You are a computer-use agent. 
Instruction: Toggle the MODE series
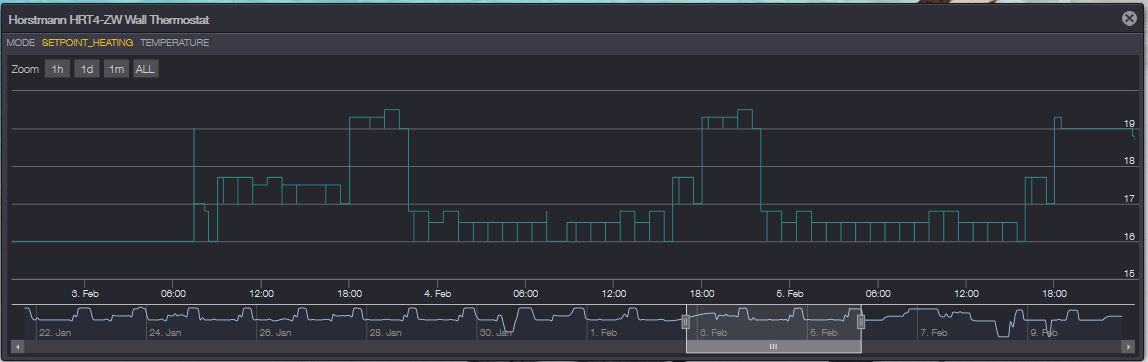coord(20,43)
